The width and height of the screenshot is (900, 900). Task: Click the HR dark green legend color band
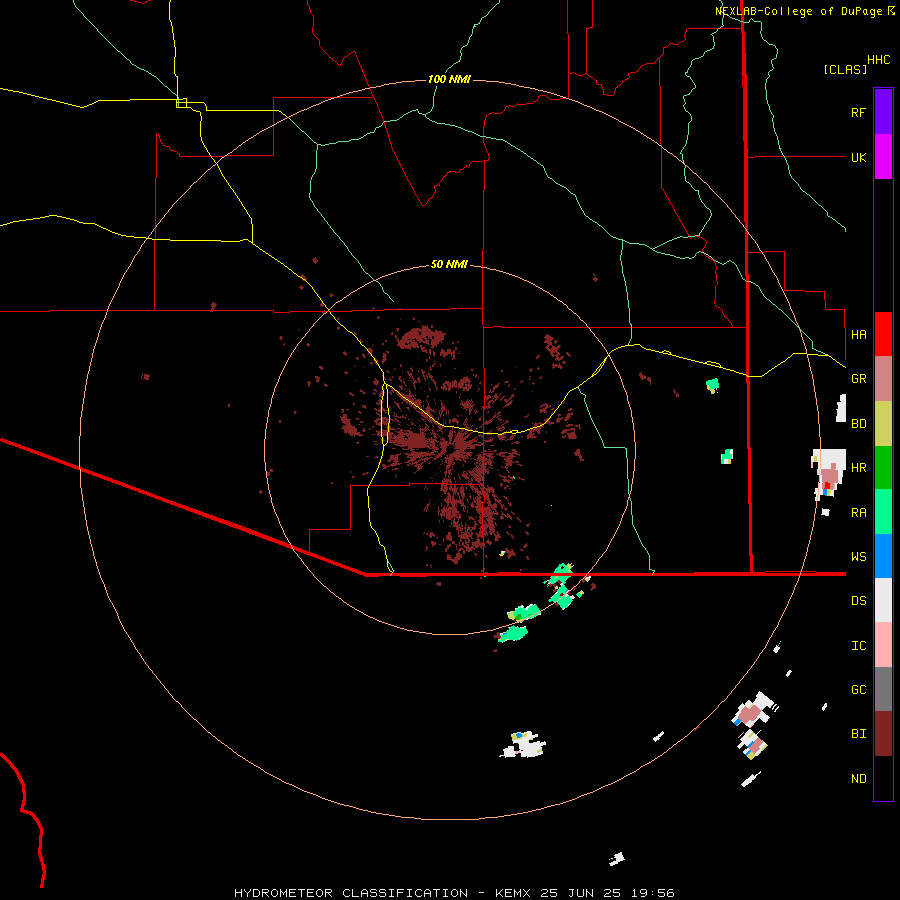pos(883,468)
